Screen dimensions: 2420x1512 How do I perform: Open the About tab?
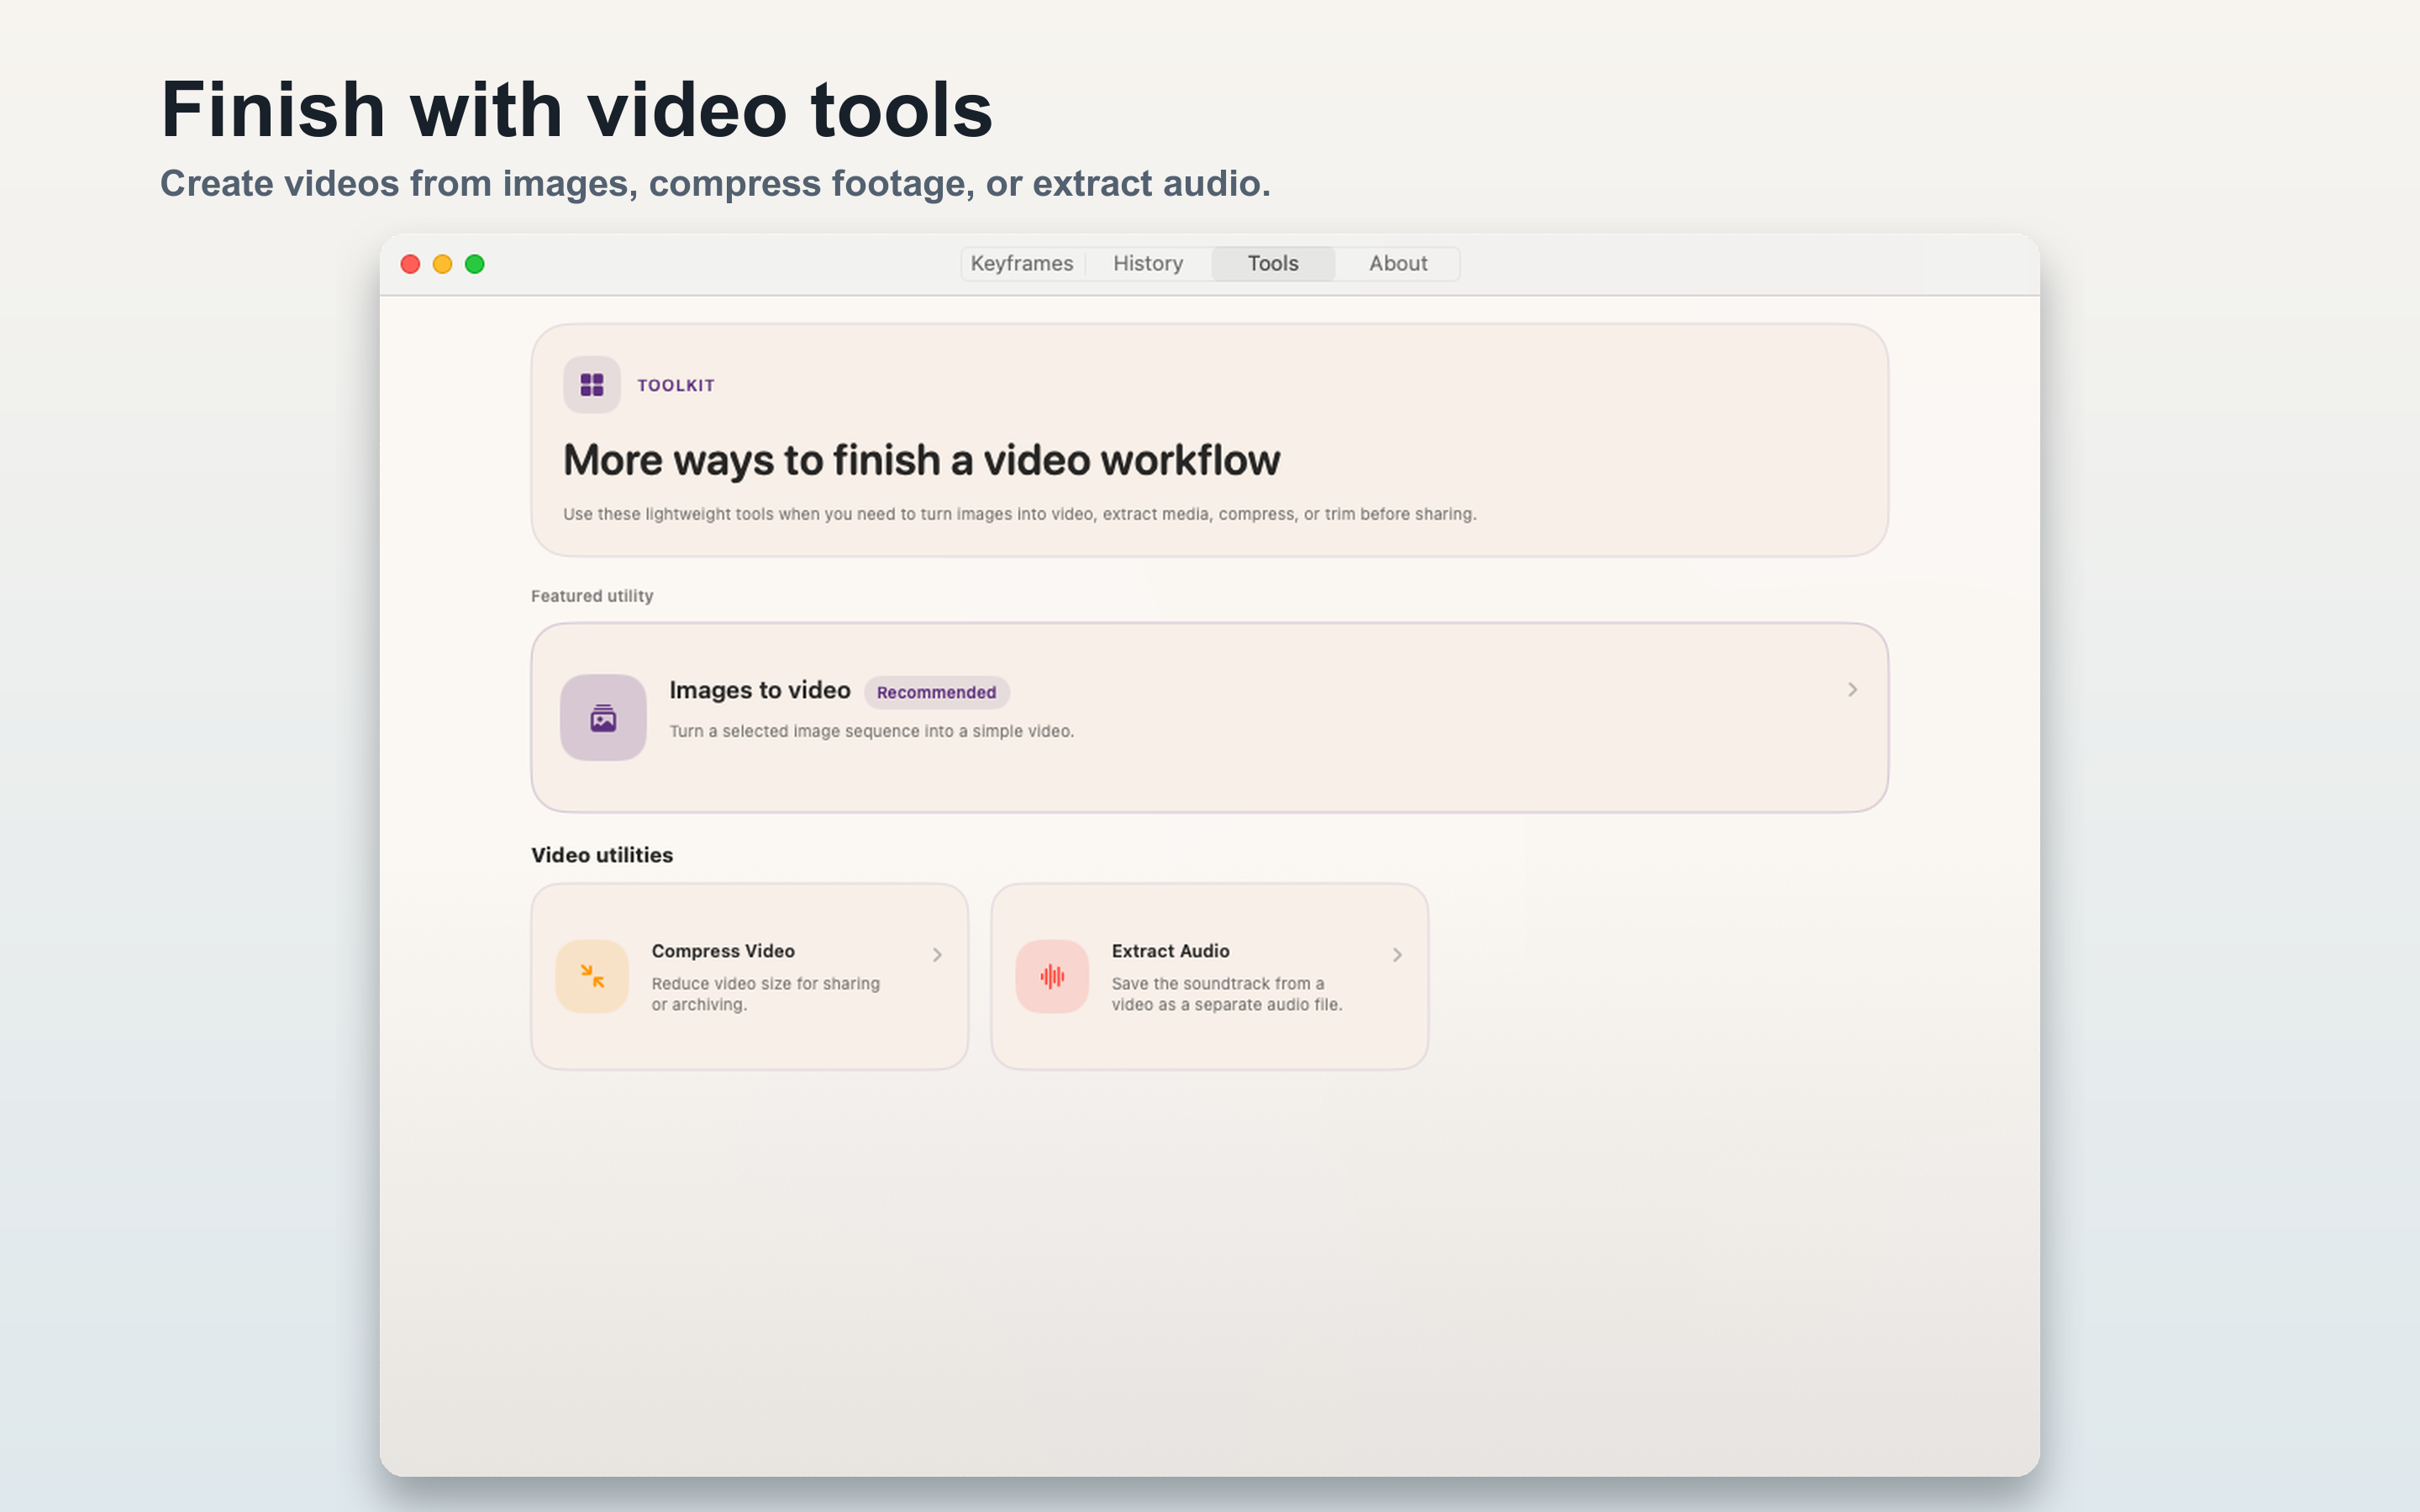pyautogui.click(x=1397, y=264)
